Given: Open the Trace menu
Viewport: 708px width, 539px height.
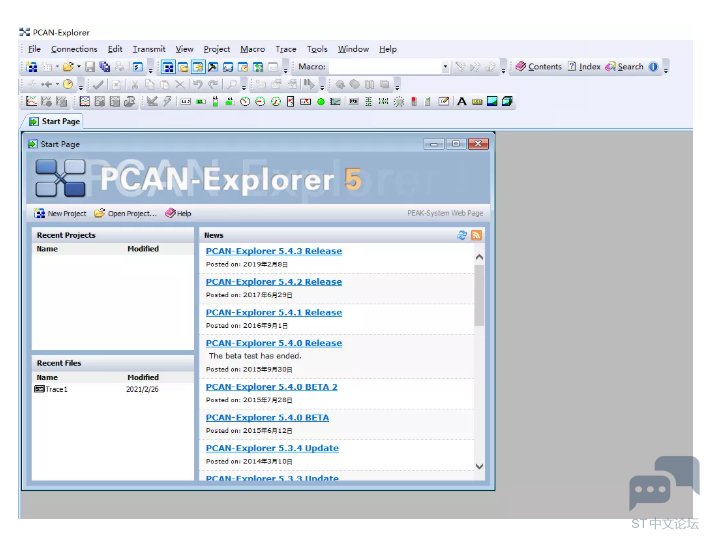Looking at the screenshot, I should pos(286,49).
